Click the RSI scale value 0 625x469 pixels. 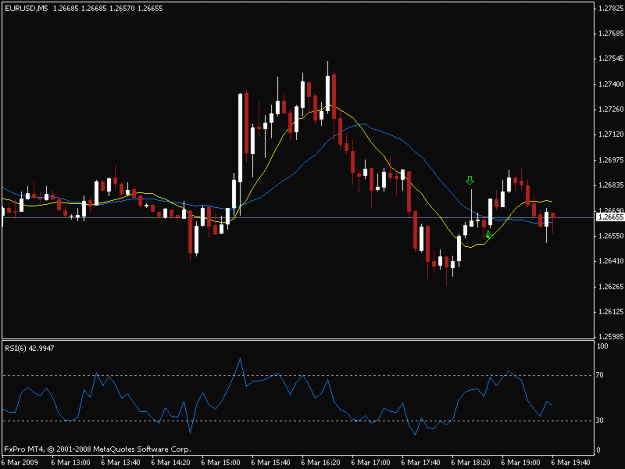tap(599, 450)
